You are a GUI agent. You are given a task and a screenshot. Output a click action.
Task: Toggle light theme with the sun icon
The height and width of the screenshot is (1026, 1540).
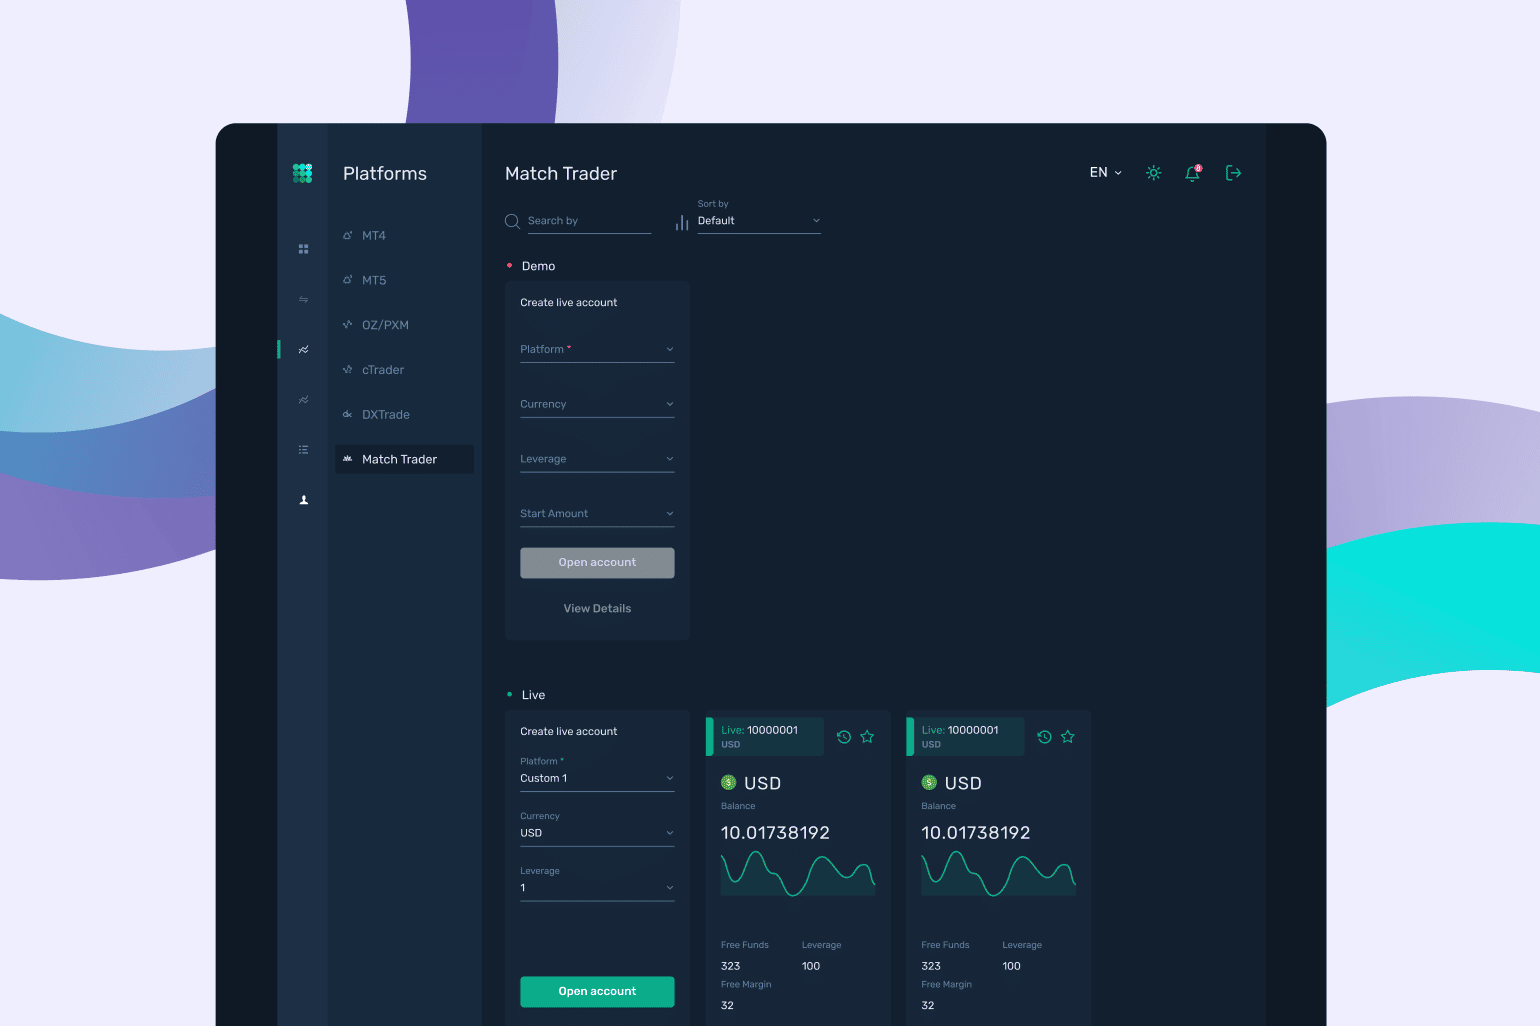(1153, 173)
